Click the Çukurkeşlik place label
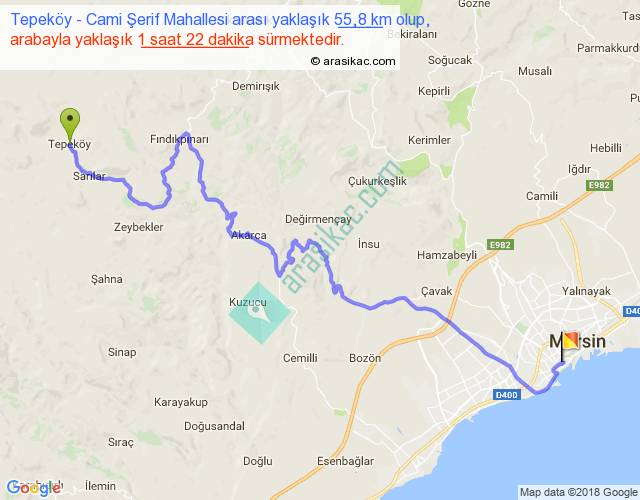Image resolution: width=640 pixels, height=500 pixels. pyautogui.click(x=377, y=181)
